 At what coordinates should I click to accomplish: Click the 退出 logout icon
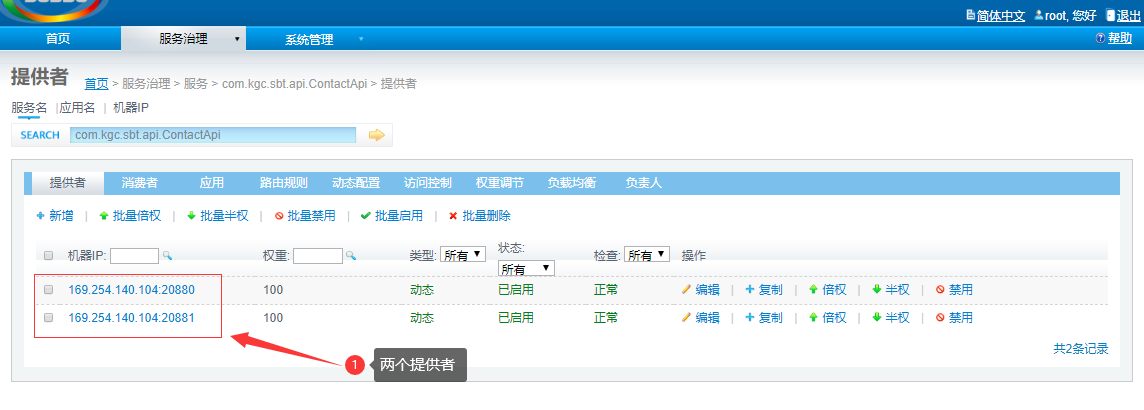(1110, 15)
